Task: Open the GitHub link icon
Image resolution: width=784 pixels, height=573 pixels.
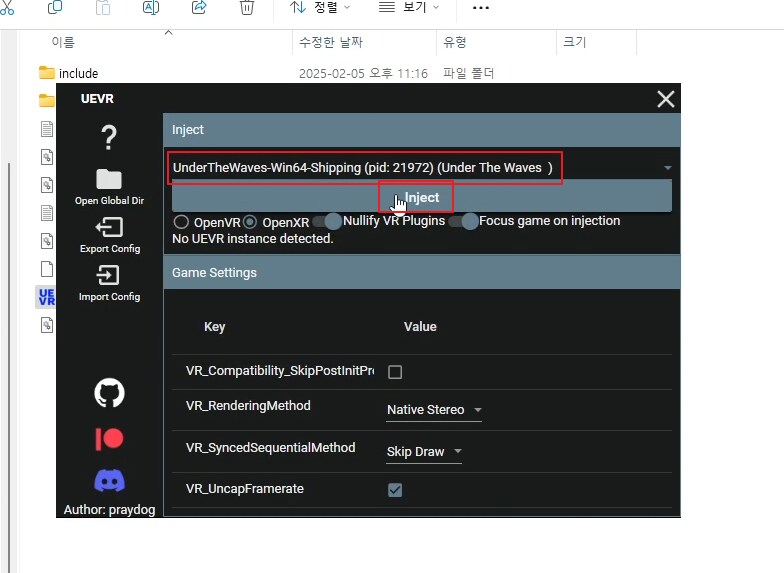Action: click(x=110, y=392)
